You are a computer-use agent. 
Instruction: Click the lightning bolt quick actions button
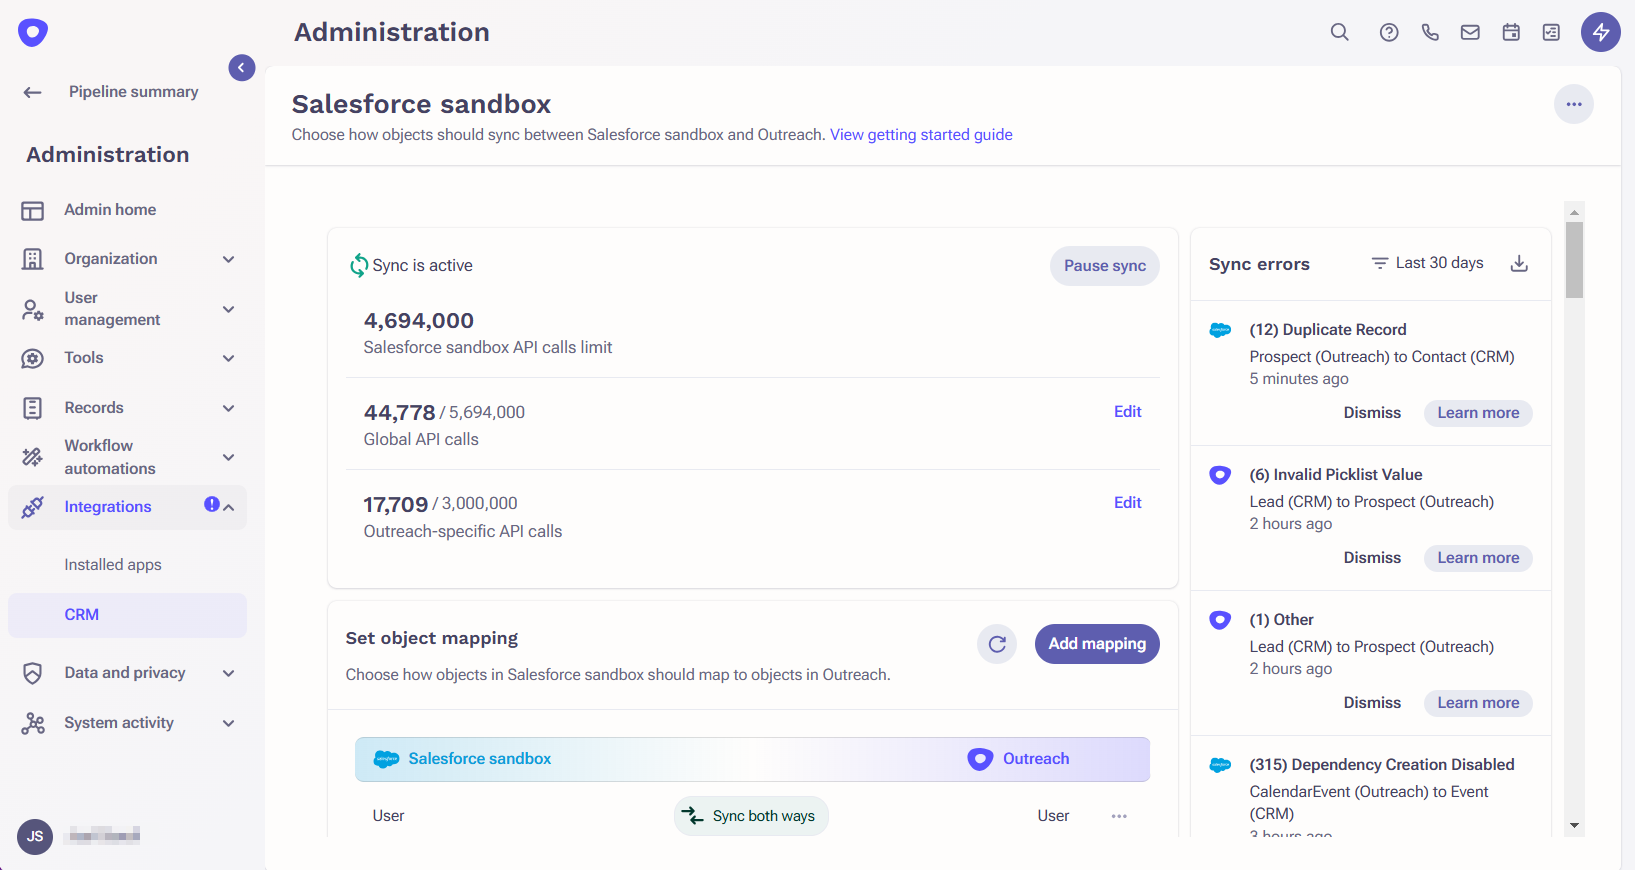(1600, 32)
